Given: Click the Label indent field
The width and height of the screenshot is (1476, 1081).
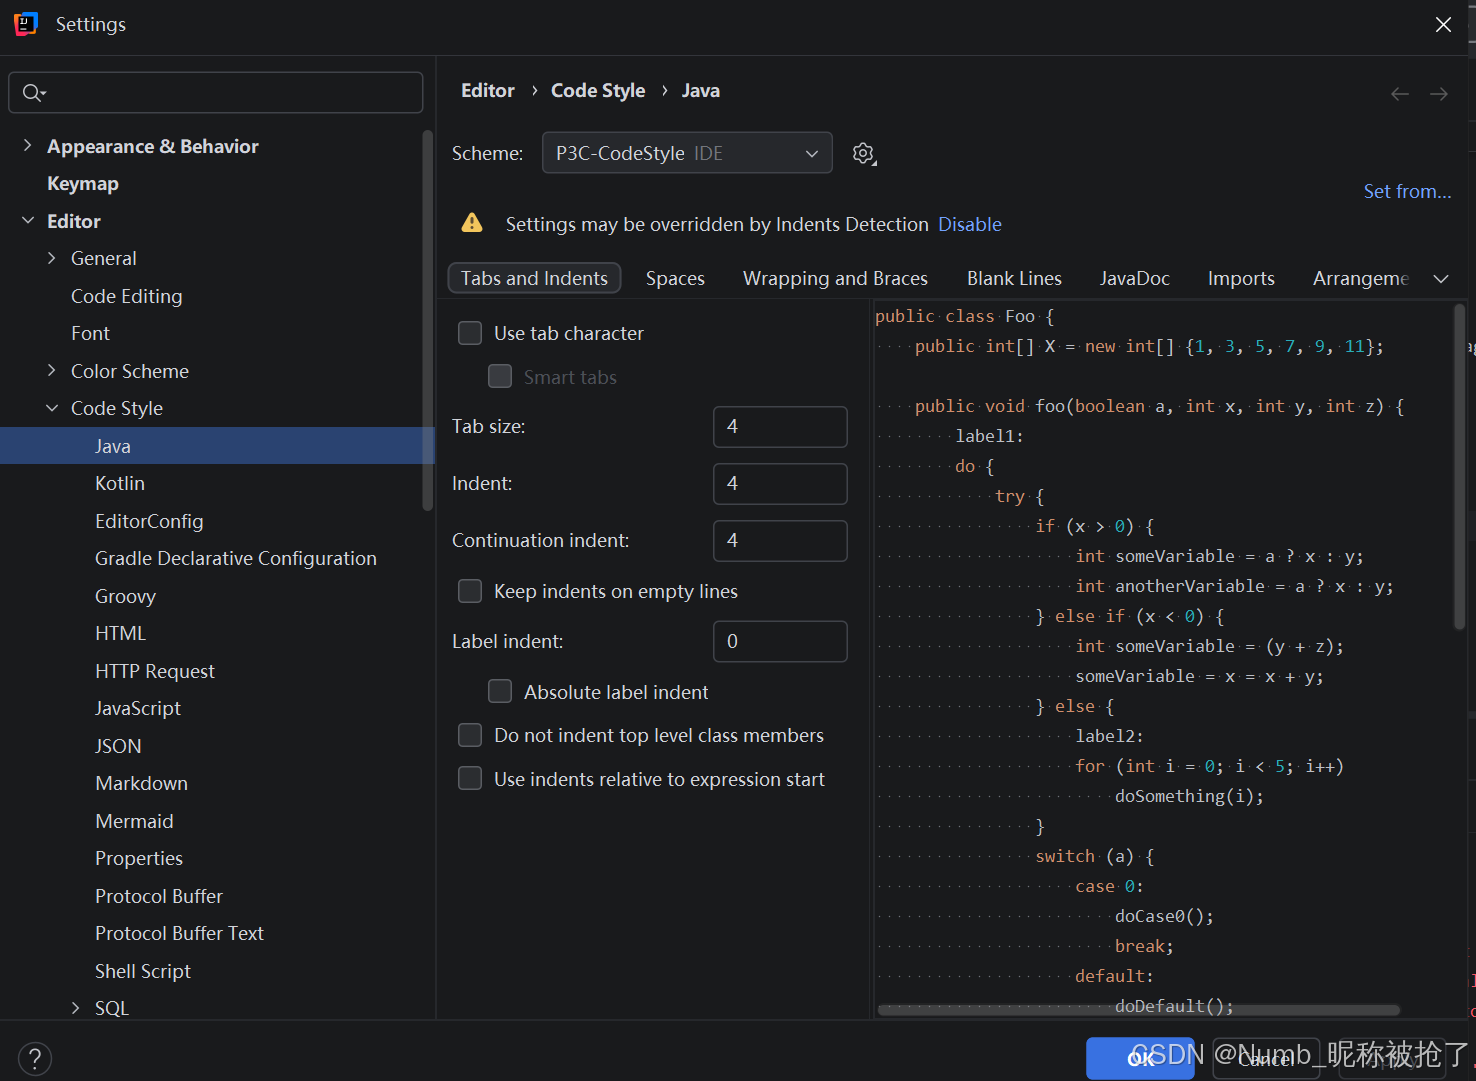Looking at the screenshot, I should 780,642.
